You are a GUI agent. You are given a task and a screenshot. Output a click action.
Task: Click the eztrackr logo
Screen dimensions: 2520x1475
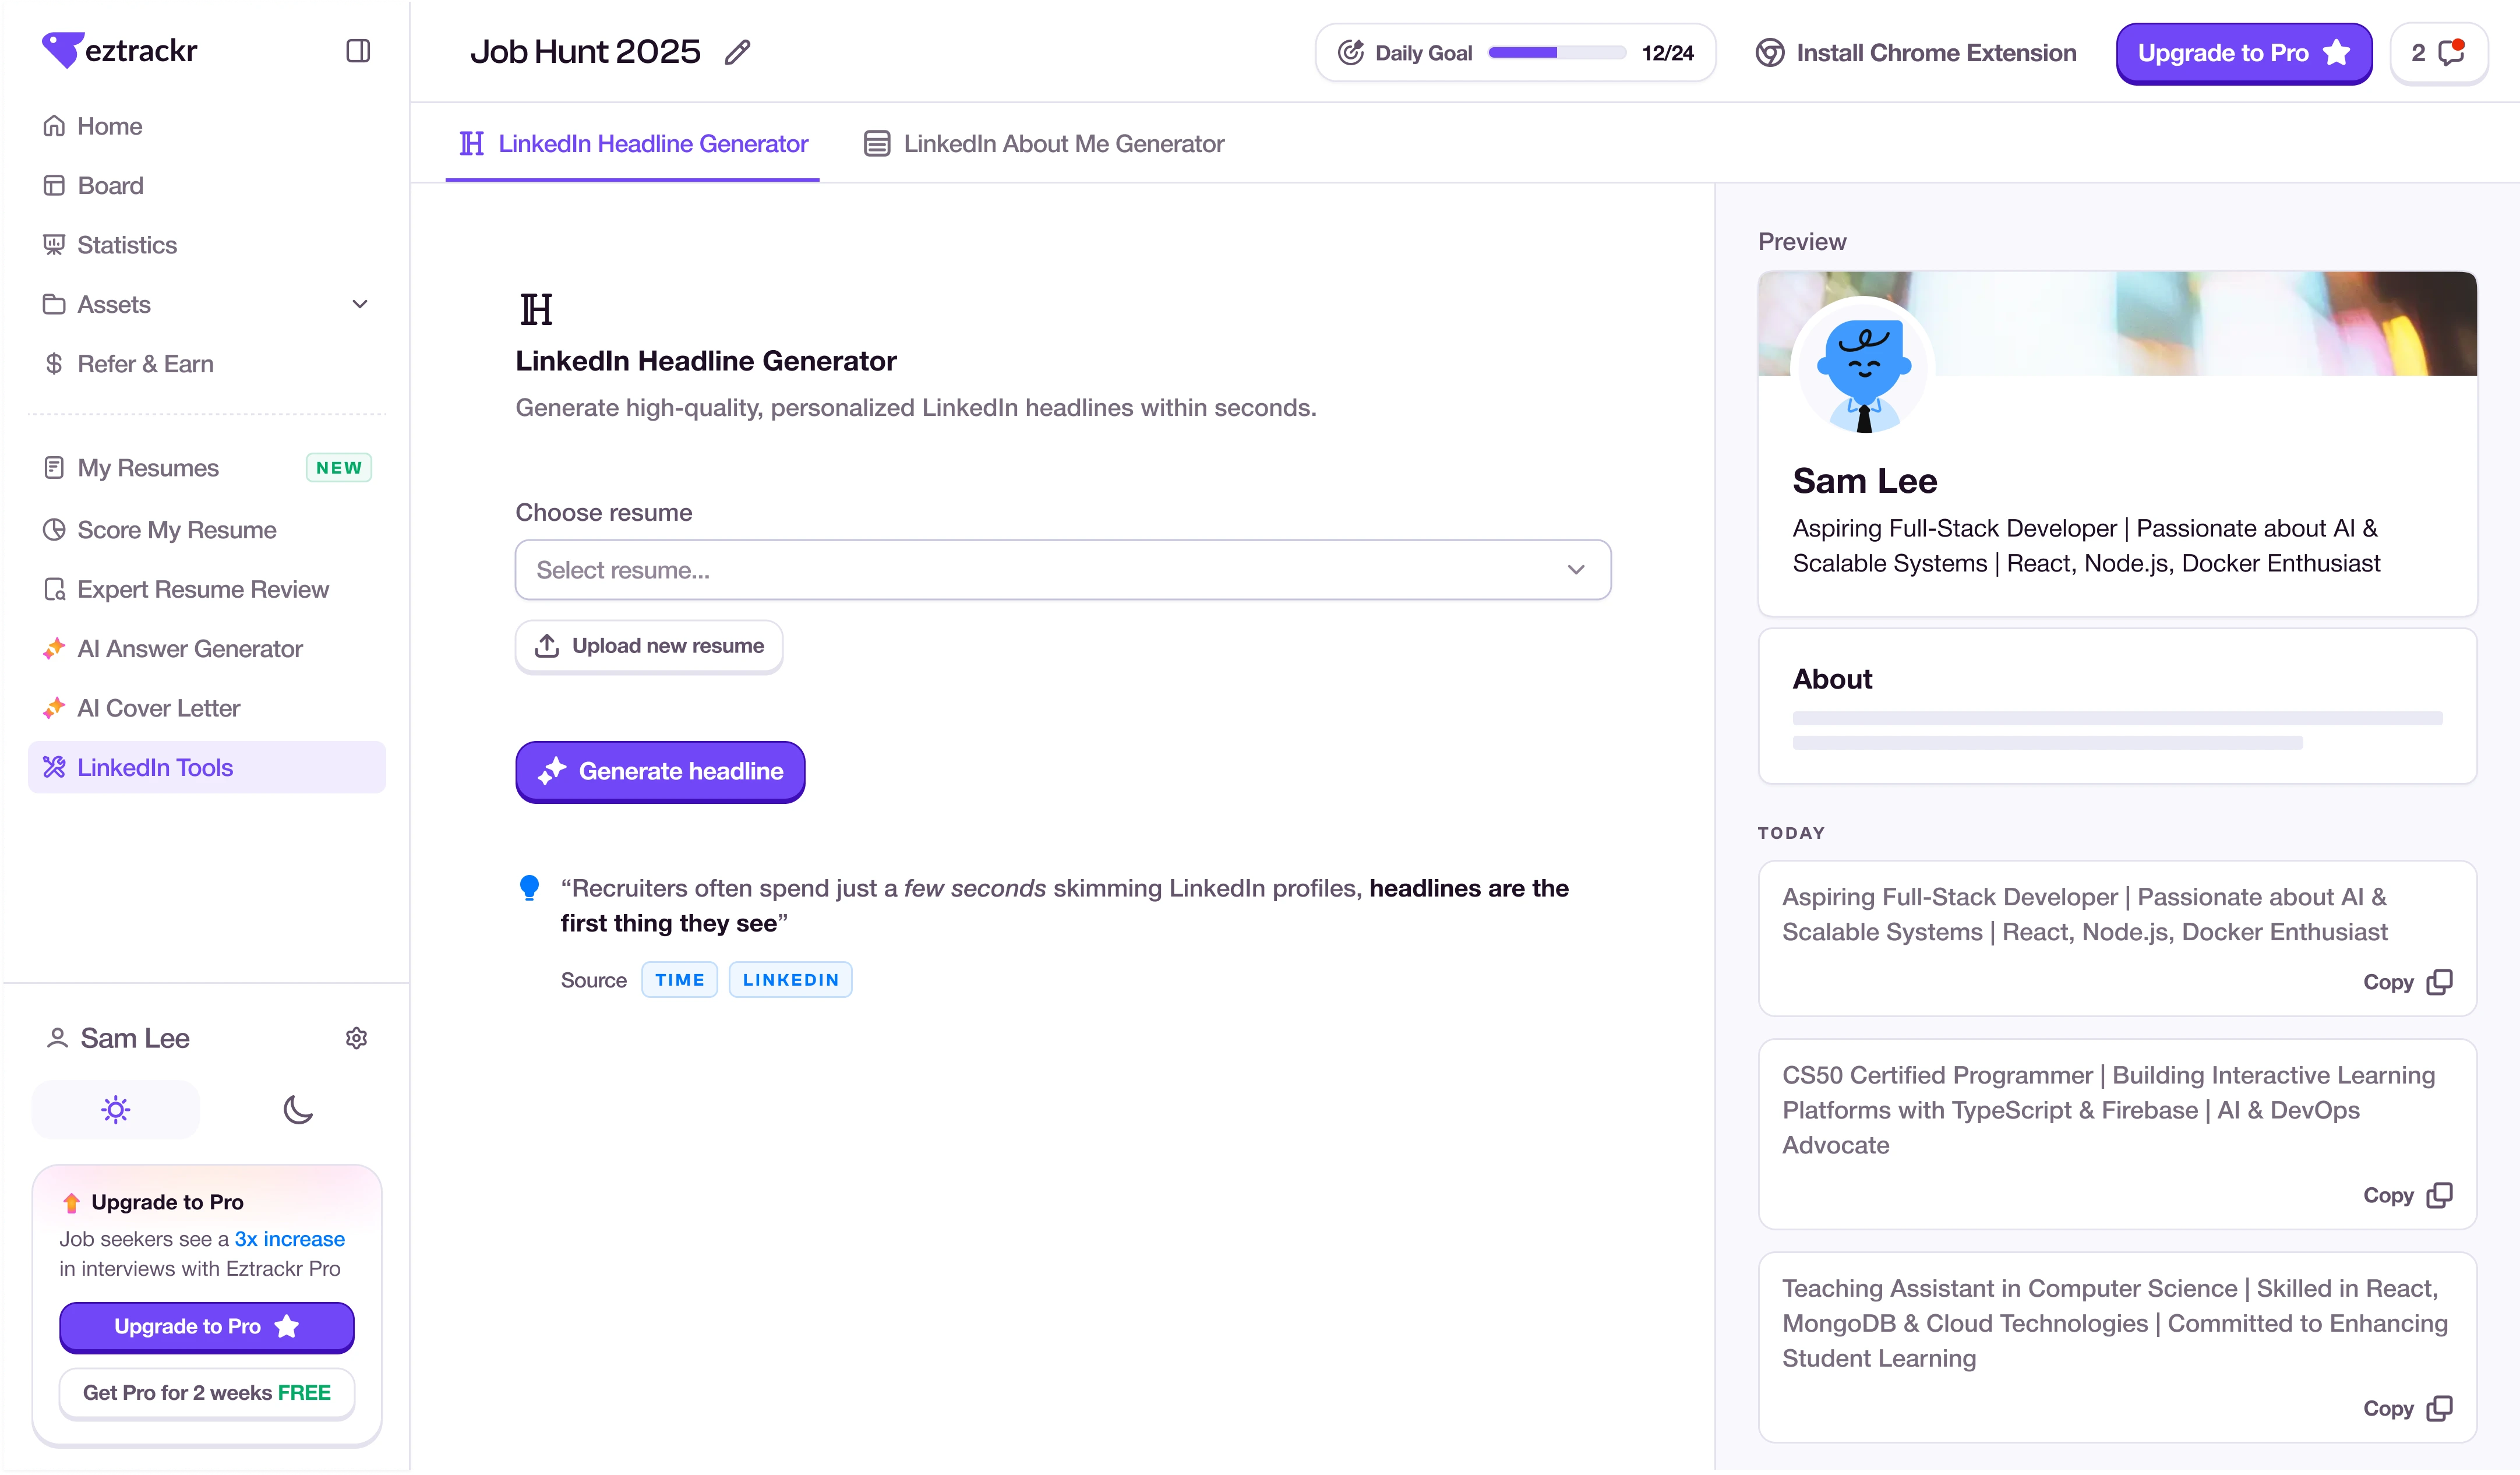[x=120, y=50]
